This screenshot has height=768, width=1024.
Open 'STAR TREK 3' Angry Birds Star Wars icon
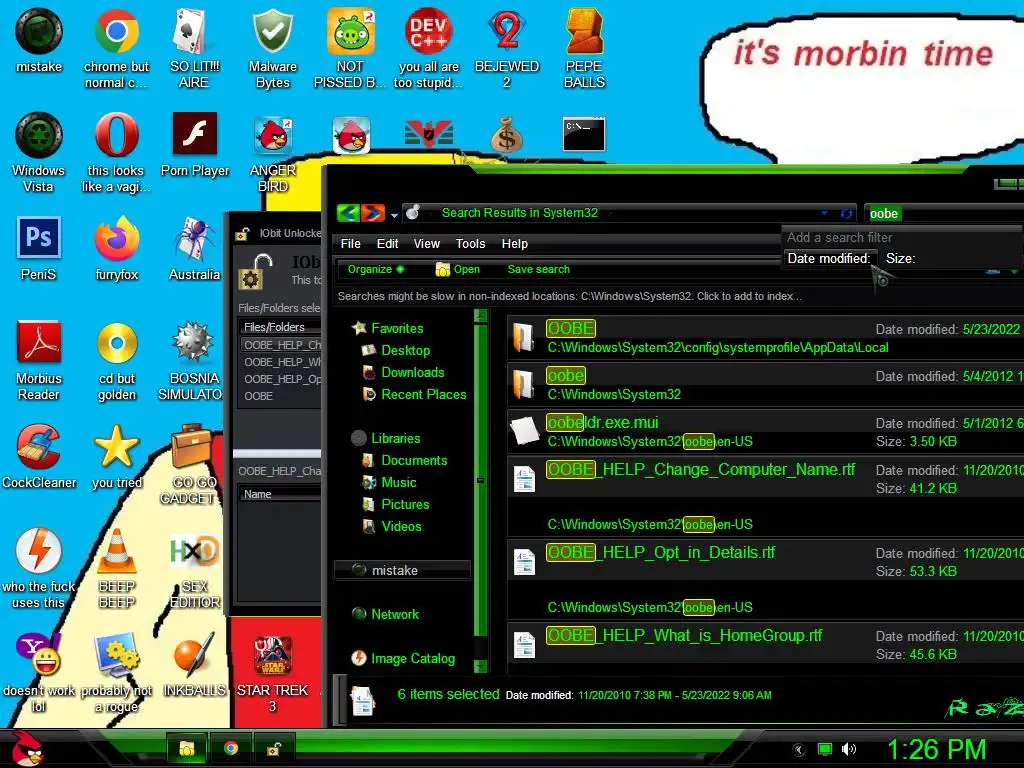click(272, 673)
